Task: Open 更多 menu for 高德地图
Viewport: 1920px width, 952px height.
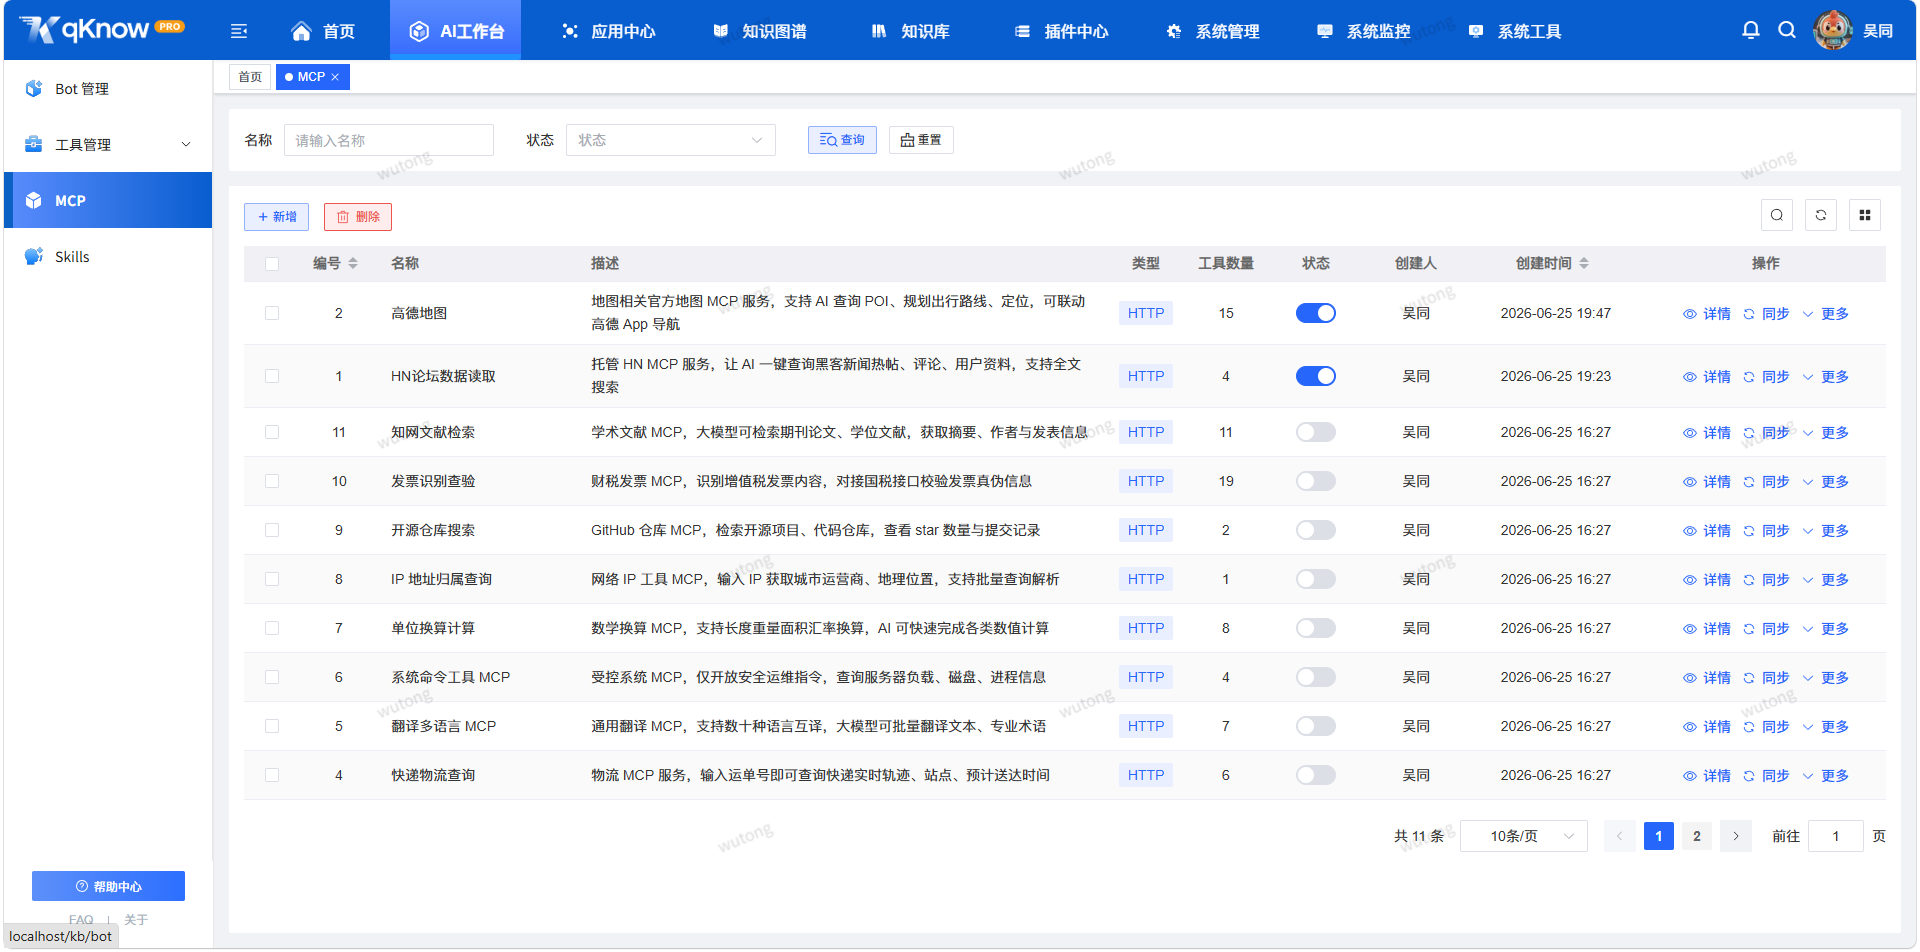Action: 1826,314
